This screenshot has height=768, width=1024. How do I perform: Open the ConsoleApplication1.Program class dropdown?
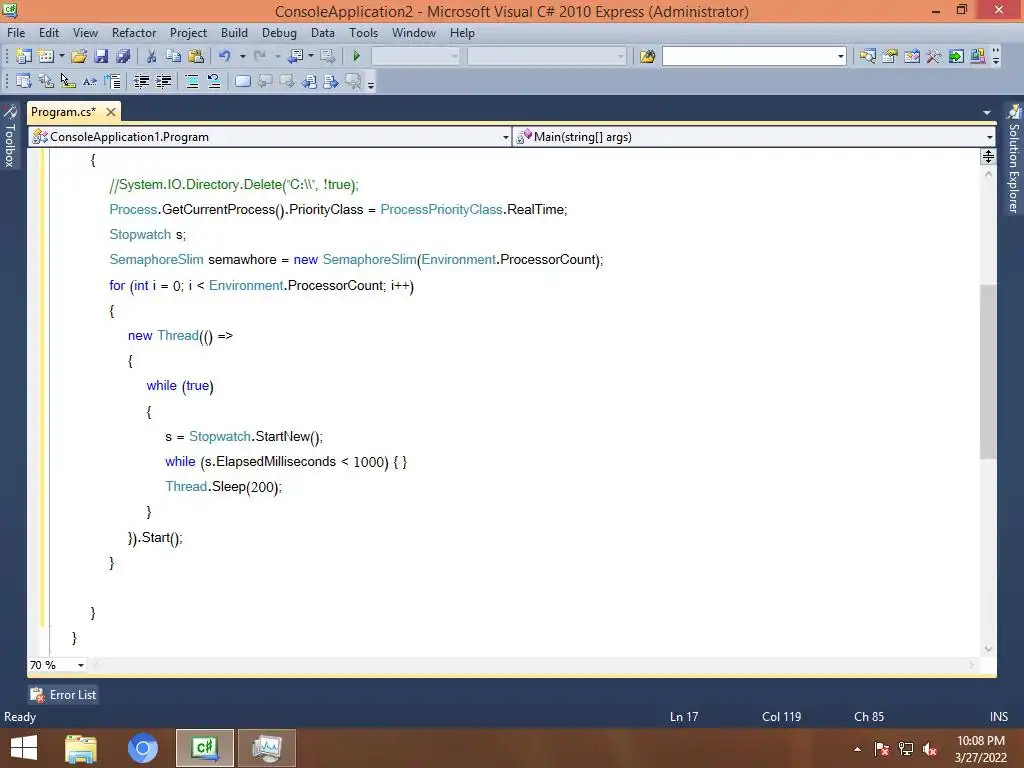tap(505, 137)
